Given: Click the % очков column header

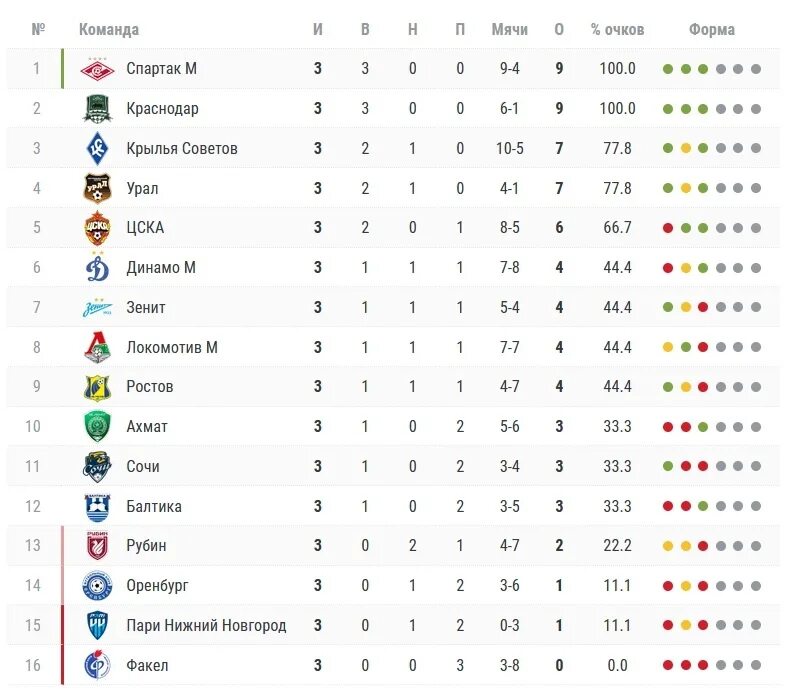Looking at the screenshot, I should coord(617,30).
